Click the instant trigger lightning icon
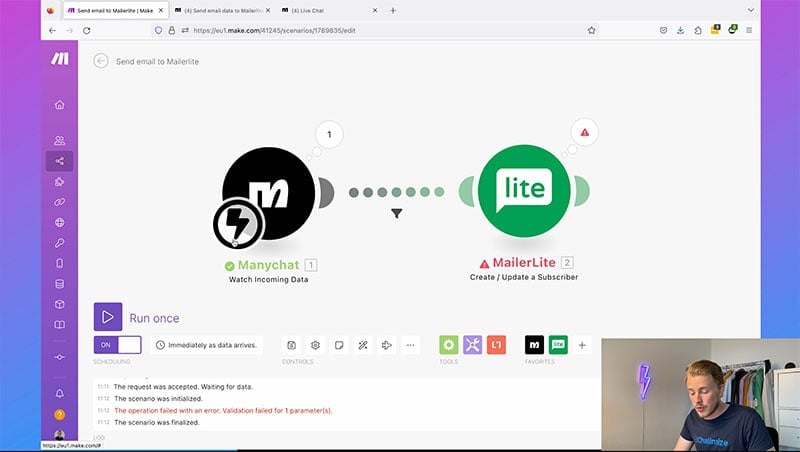 238,223
